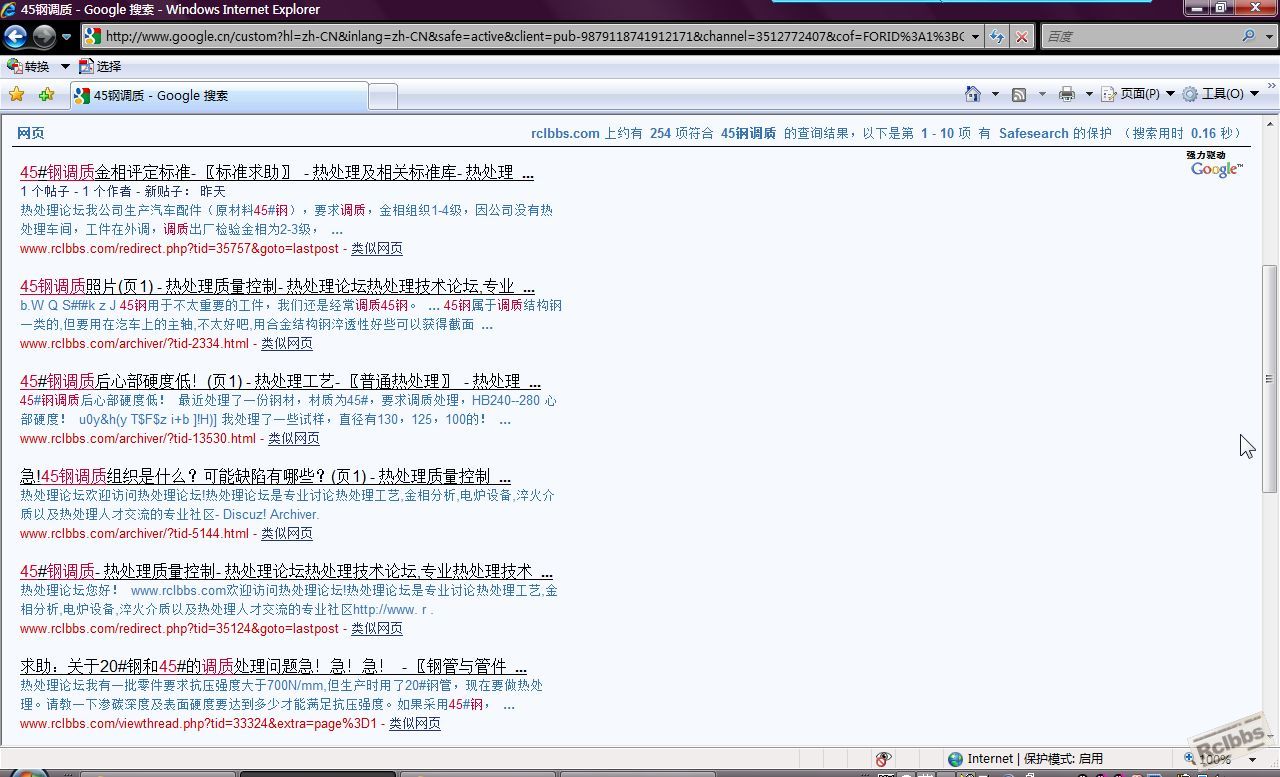Image resolution: width=1280 pixels, height=777 pixels.
Task: Open the recent pages dropdown beside Forward
Action: pos(67,37)
